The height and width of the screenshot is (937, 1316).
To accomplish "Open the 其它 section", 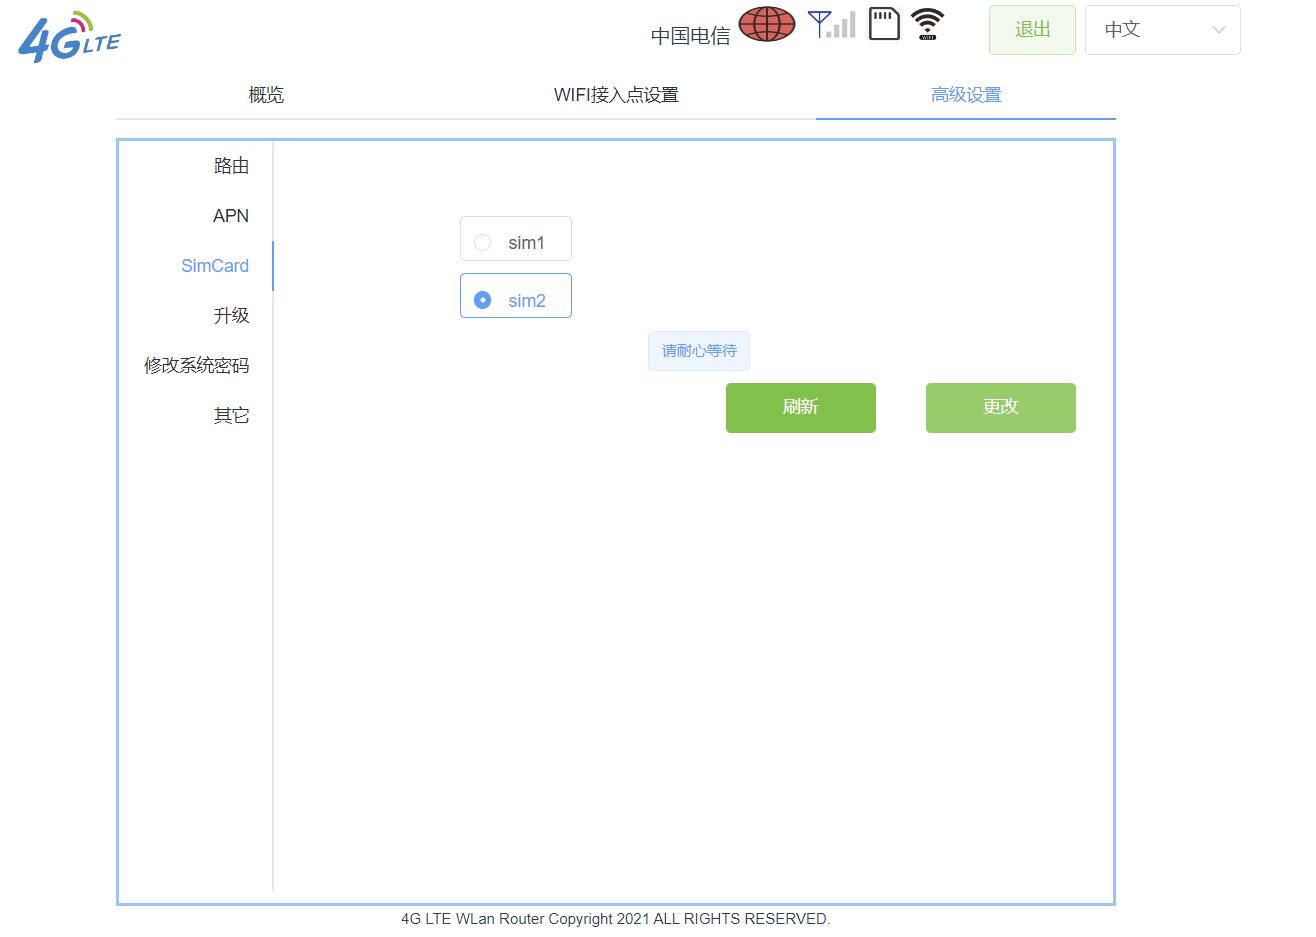I will (x=231, y=415).
